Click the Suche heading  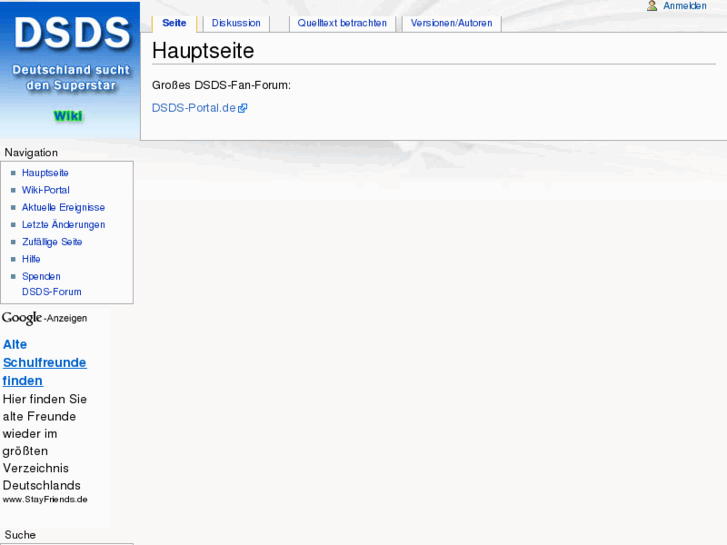[x=20, y=535]
